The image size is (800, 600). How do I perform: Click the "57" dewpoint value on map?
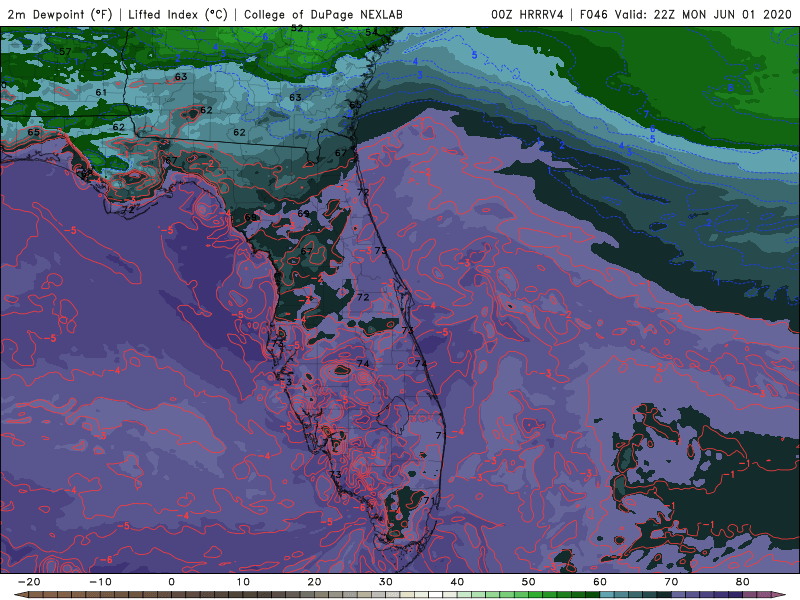click(65, 52)
